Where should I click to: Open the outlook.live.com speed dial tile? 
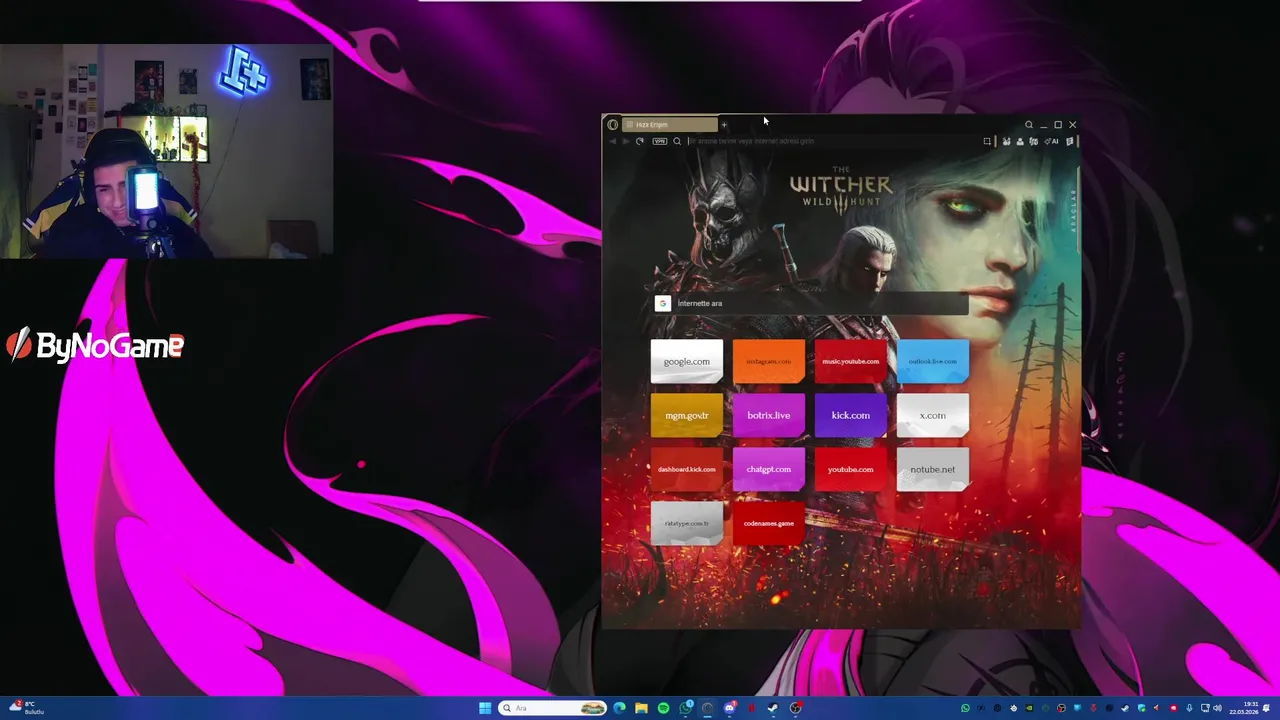(933, 361)
